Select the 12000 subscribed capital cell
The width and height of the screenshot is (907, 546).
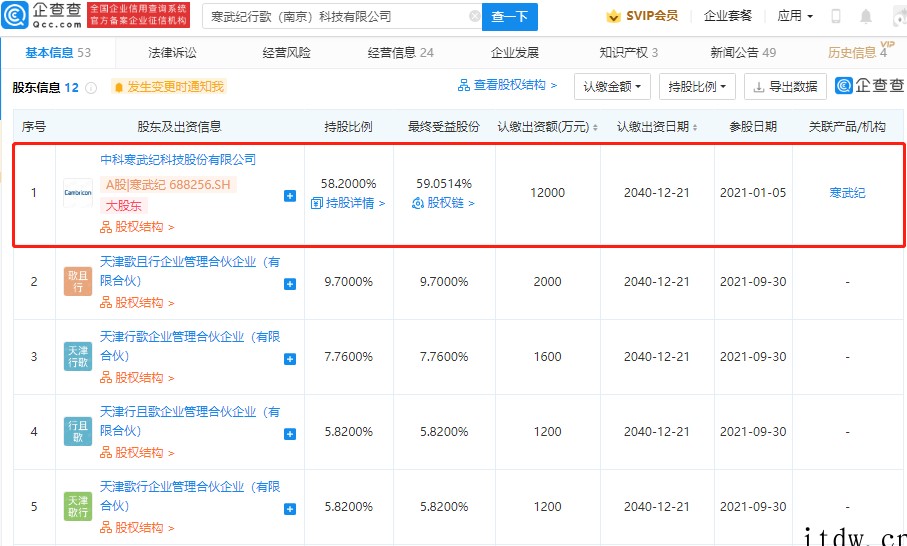coord(547,193)
